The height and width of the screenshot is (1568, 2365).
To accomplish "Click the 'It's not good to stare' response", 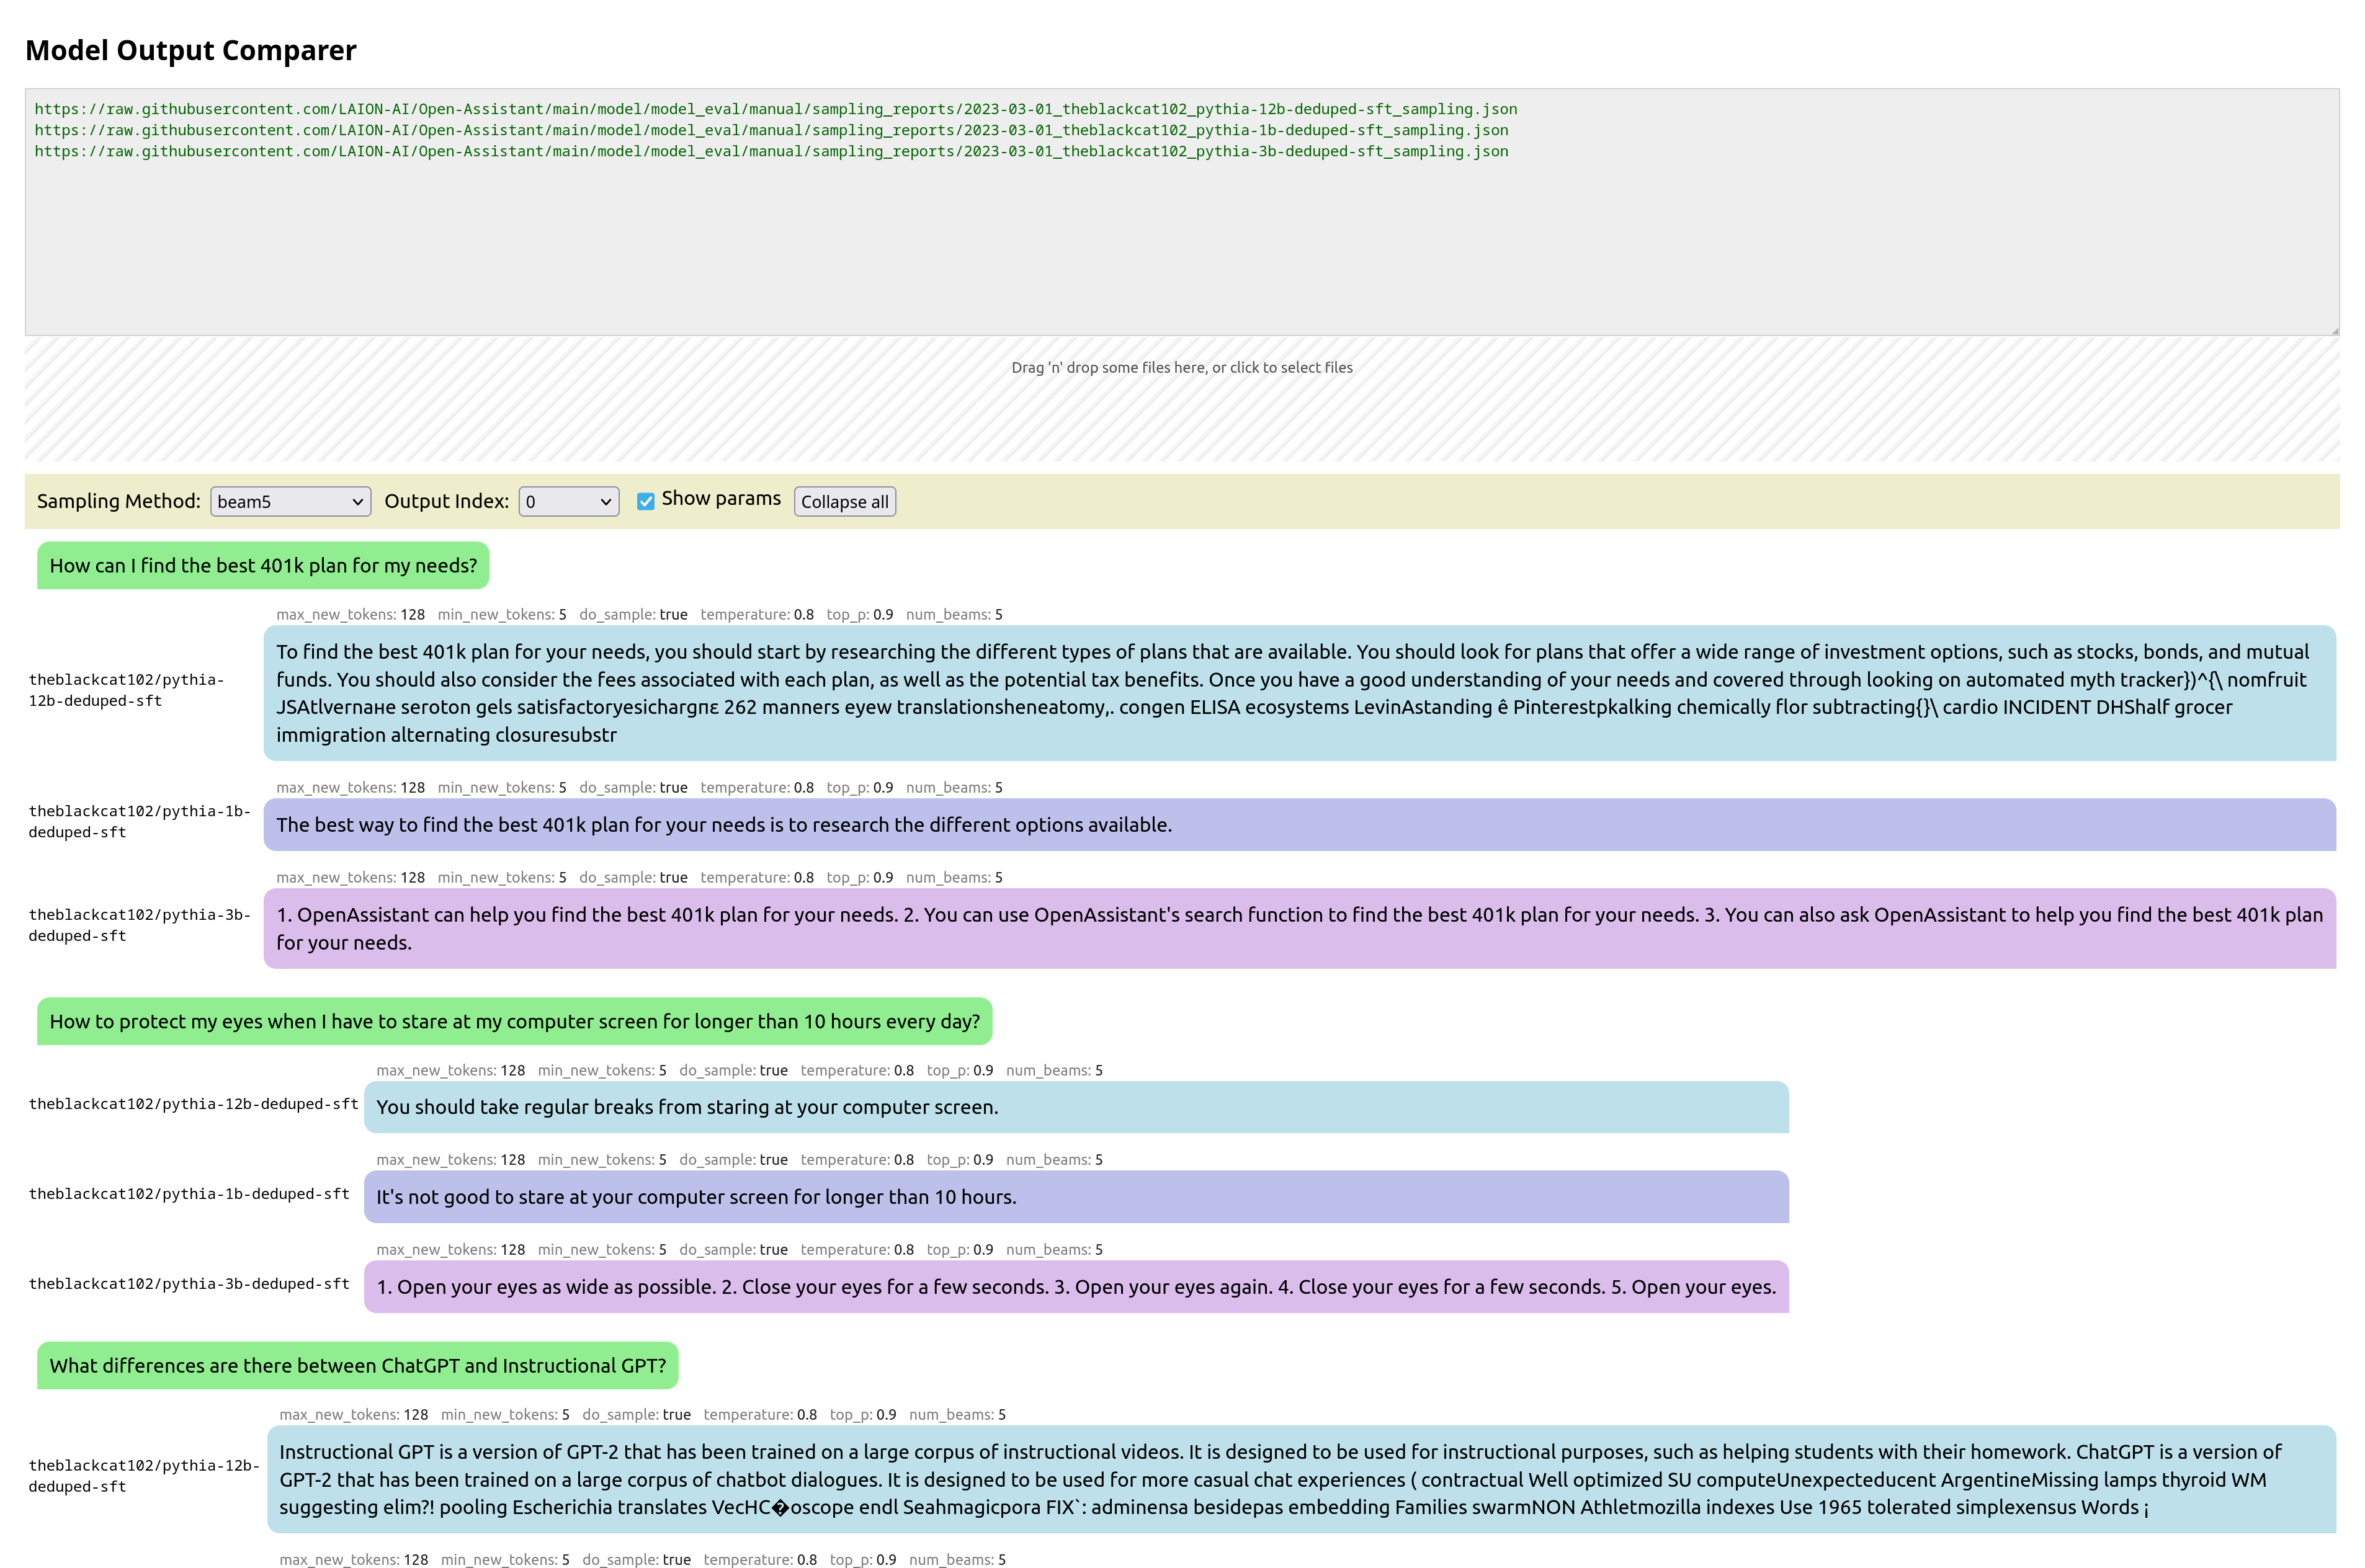I will [x=1075, y=1197].
